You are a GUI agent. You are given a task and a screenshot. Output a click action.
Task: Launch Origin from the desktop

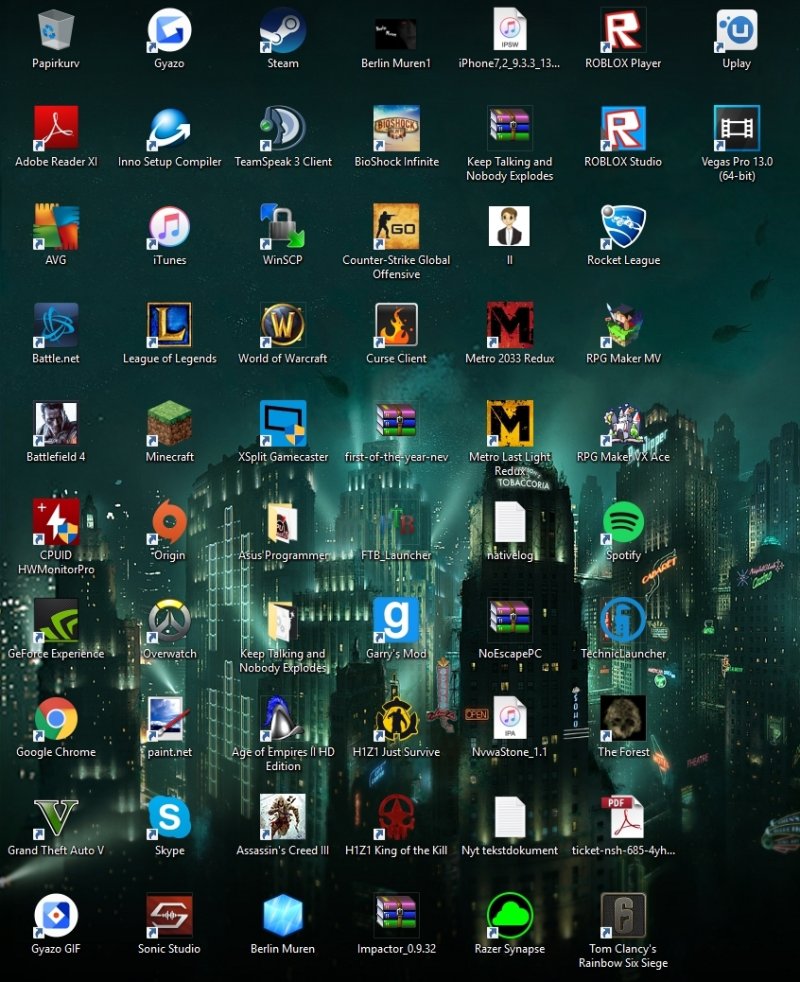click(169, 522)
